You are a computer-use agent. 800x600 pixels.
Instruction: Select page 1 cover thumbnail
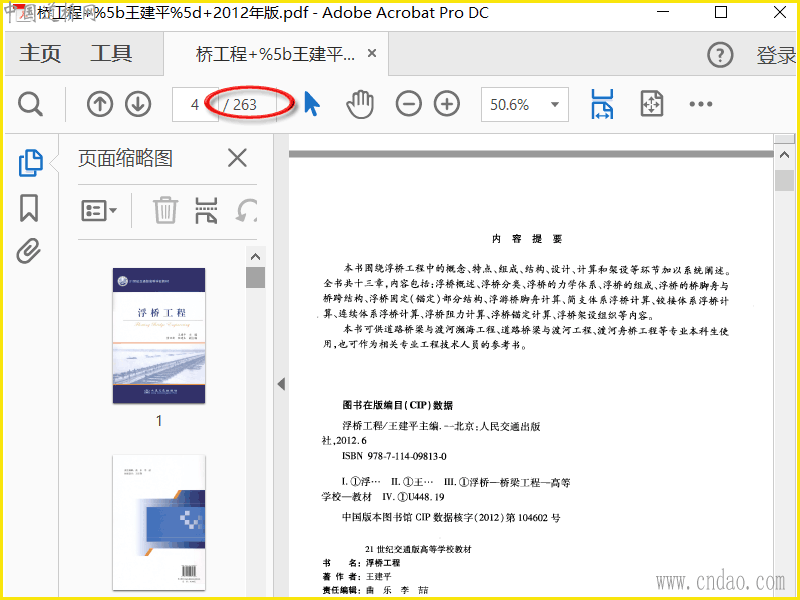[159, 336]
